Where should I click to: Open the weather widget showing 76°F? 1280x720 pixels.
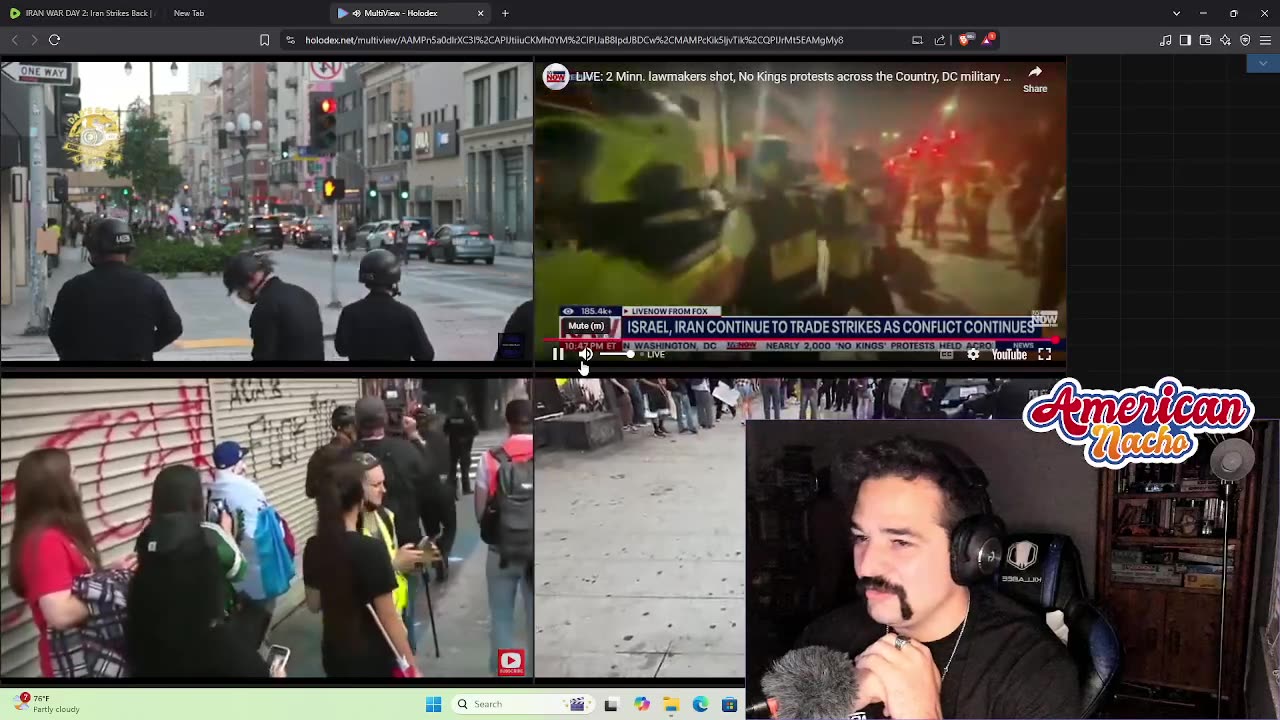tap(48, 704)
